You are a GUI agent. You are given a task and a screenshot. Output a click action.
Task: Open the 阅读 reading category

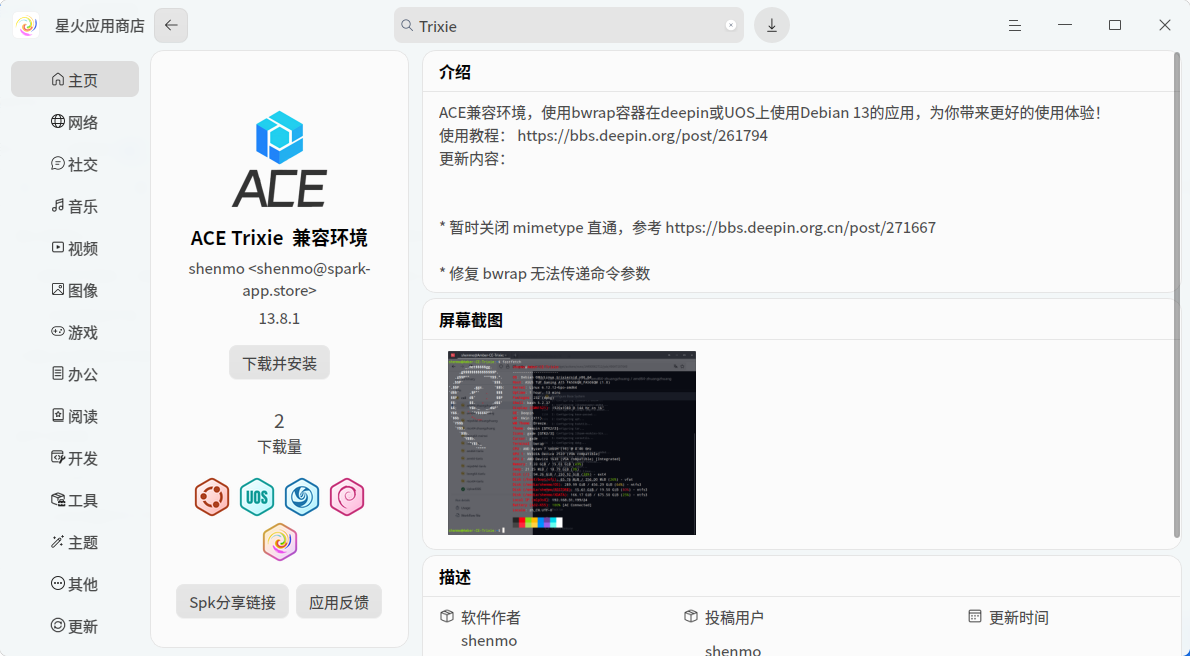74,416
